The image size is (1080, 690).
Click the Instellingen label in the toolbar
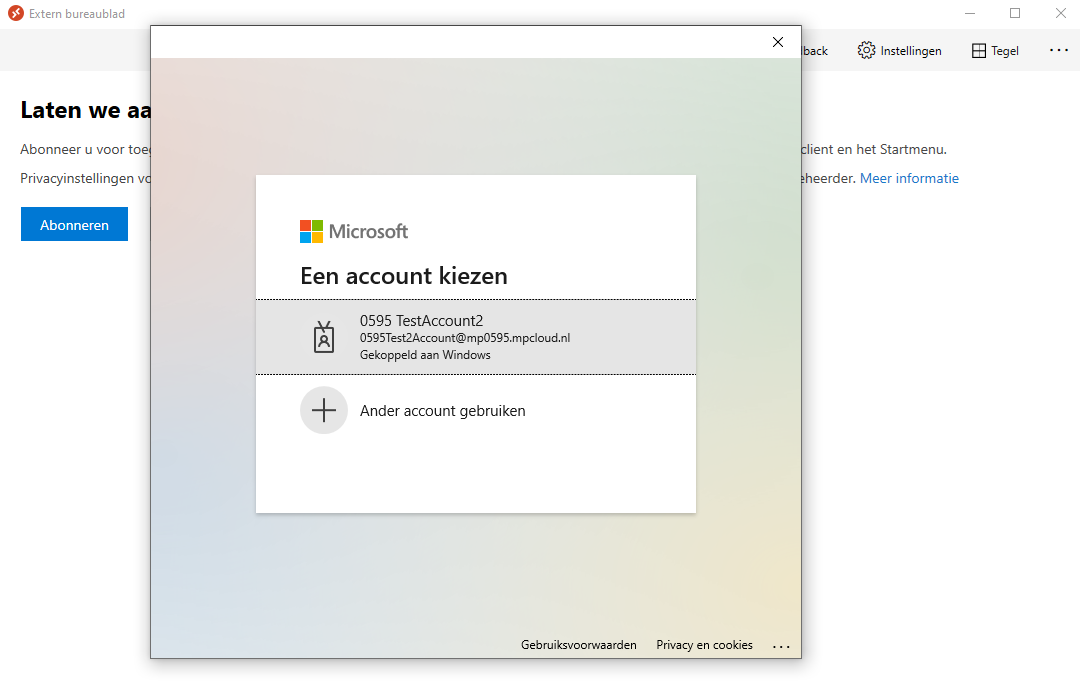click(911, 51)
